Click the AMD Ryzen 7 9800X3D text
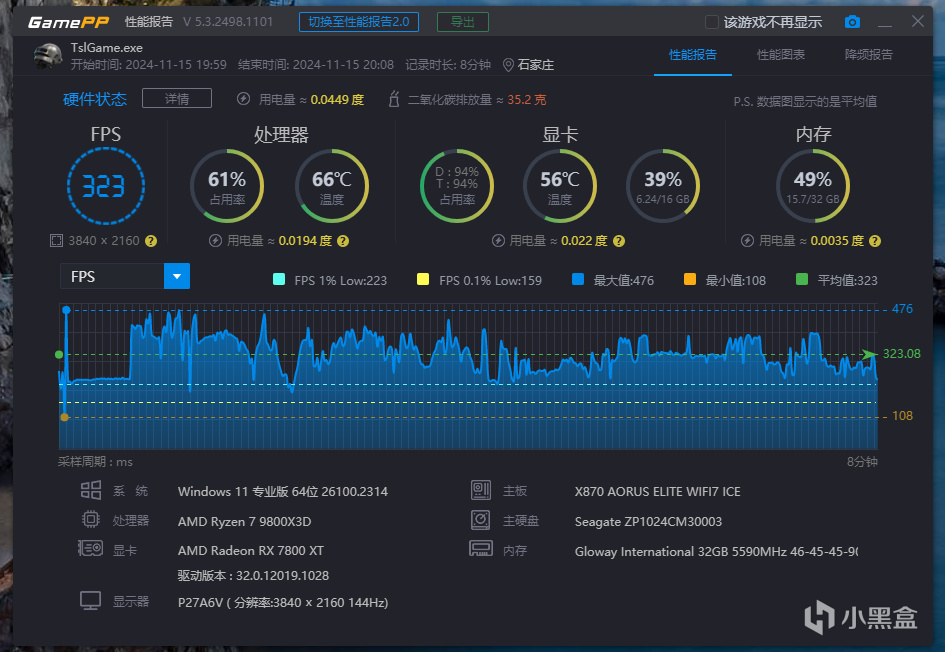945x652 pixels. pyautogui.click(x=245, y=521)
